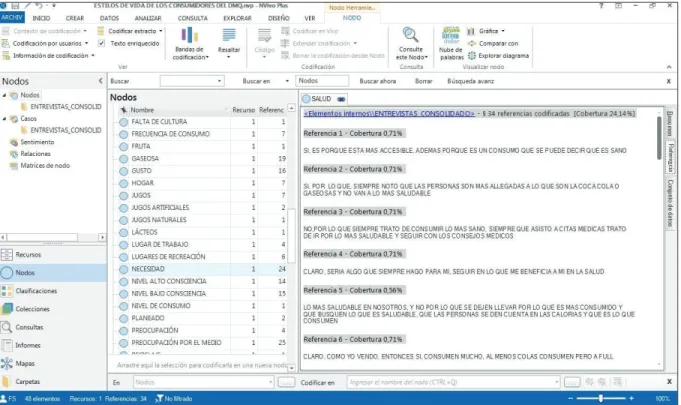Select Sentimiento in the node tree
The image size is (681, 405).
coord(37,142)
